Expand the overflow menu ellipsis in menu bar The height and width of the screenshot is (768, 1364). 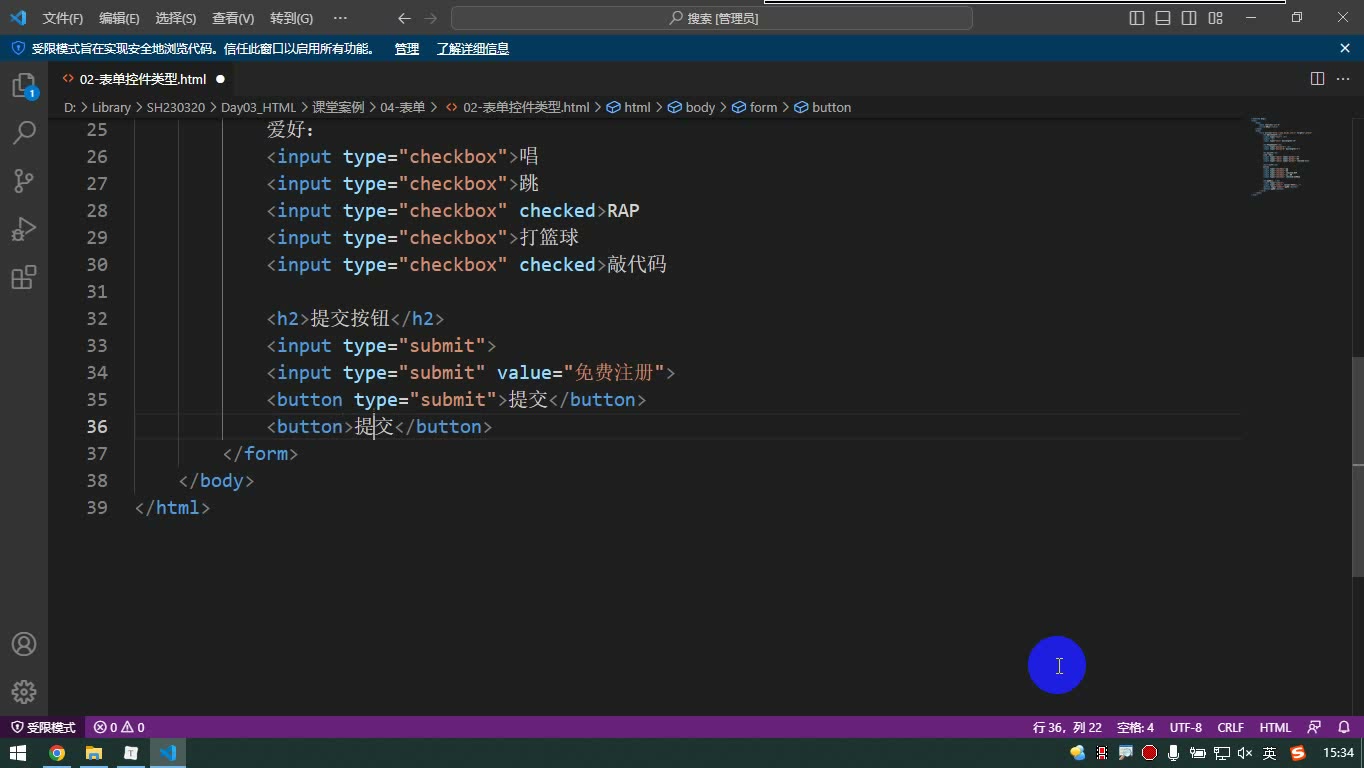[340, 18]
